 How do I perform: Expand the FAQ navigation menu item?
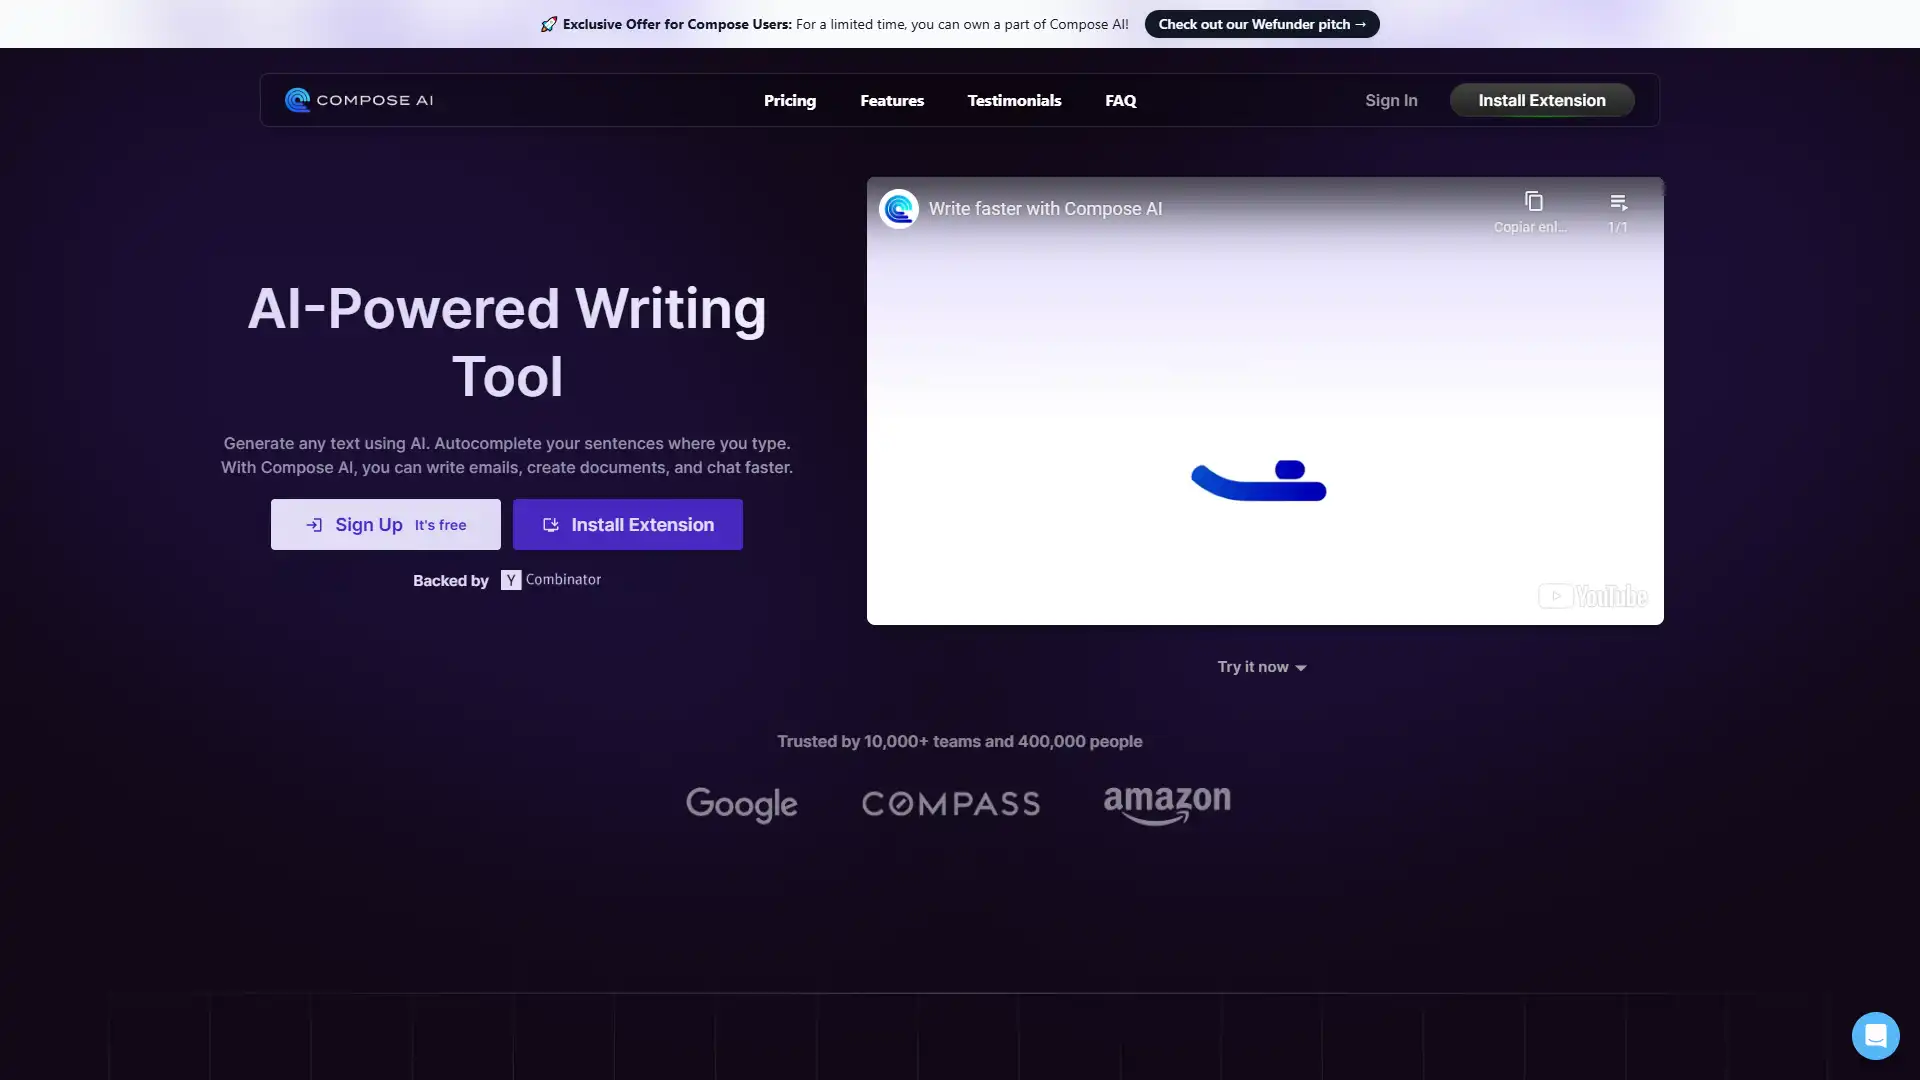(x=1121, y=100)
